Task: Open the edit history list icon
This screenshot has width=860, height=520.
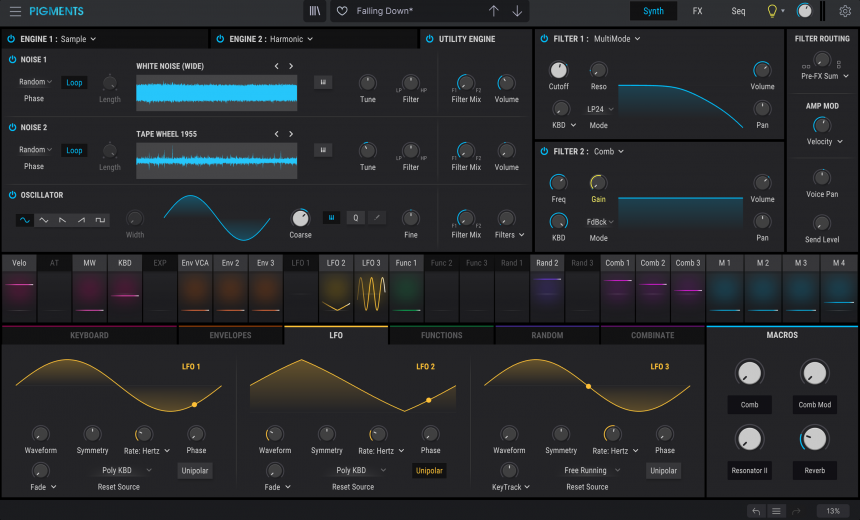Action: [x=776, y=510]
